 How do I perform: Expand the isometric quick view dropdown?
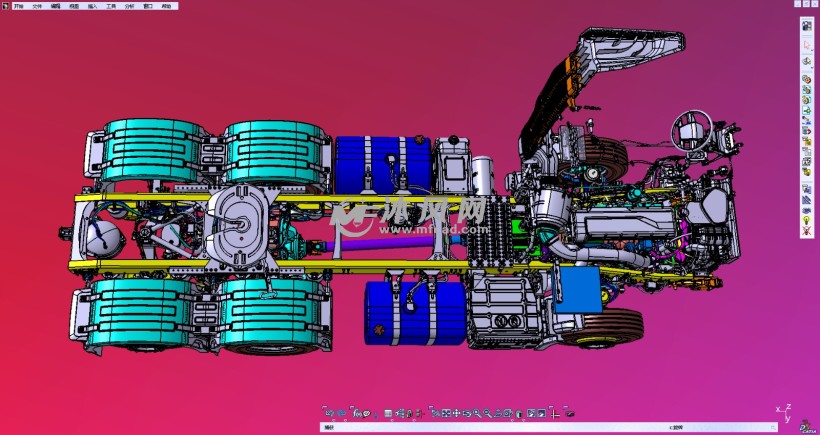[x=508, y=413]
